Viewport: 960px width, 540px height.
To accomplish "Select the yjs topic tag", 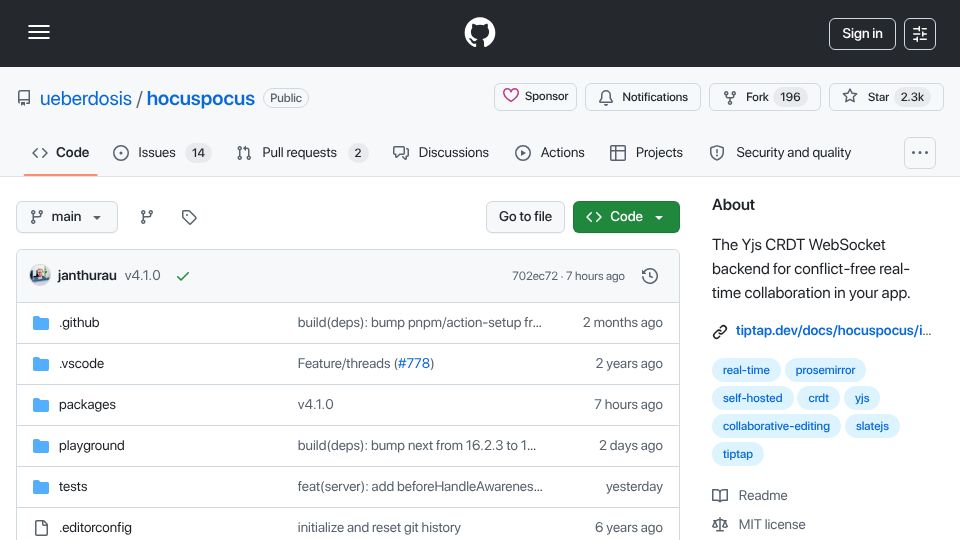I will [862, 398].
